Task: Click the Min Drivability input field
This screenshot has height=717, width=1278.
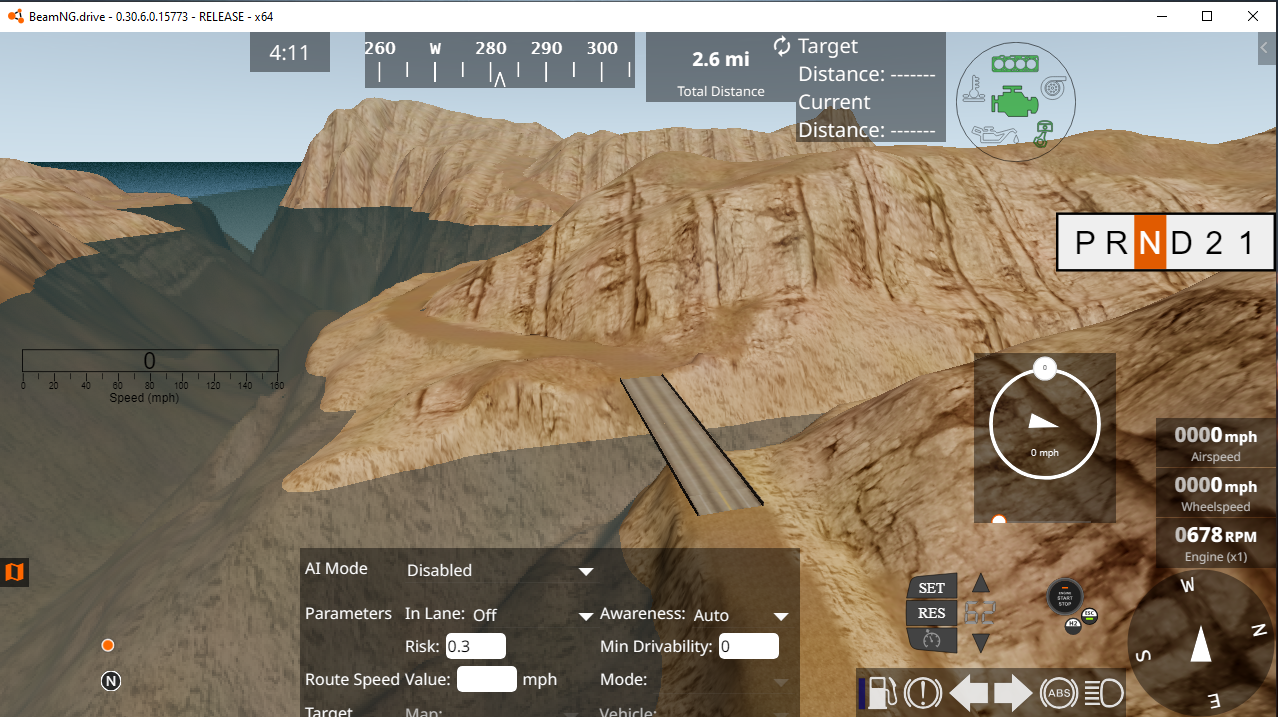Action: [x=749, y=646]
